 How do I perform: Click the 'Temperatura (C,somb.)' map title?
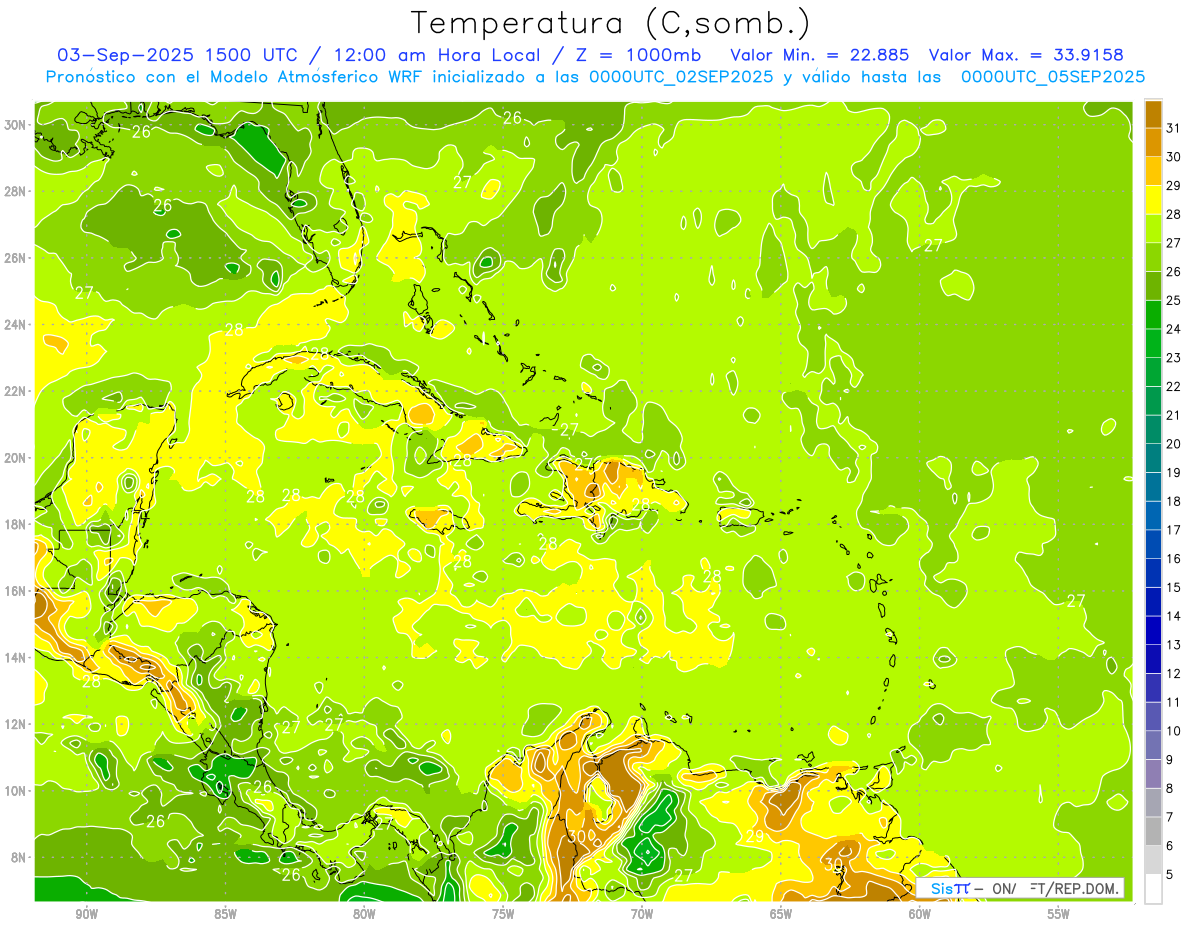611,23
